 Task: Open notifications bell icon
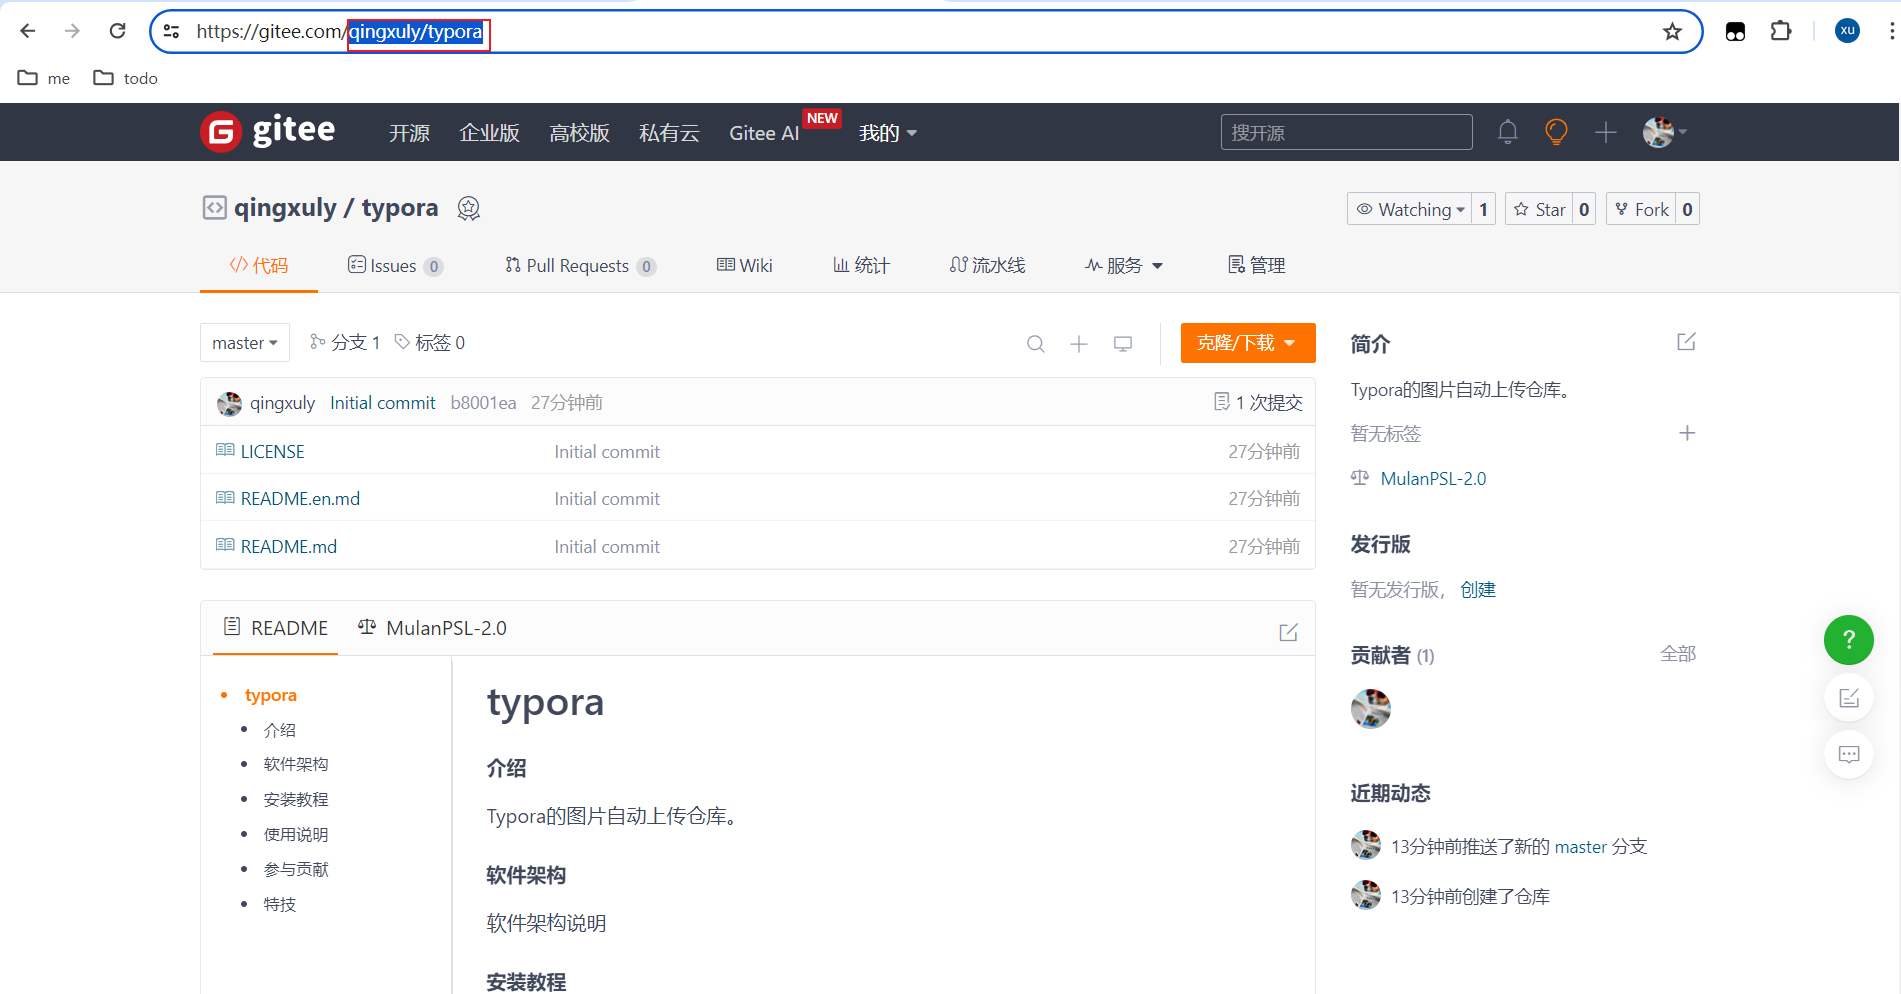(x=1508, y=132)
